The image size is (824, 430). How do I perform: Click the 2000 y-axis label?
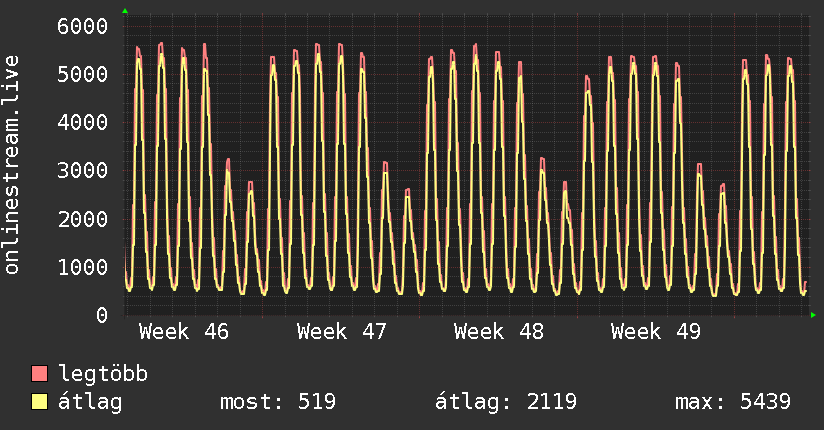point(81,218)
